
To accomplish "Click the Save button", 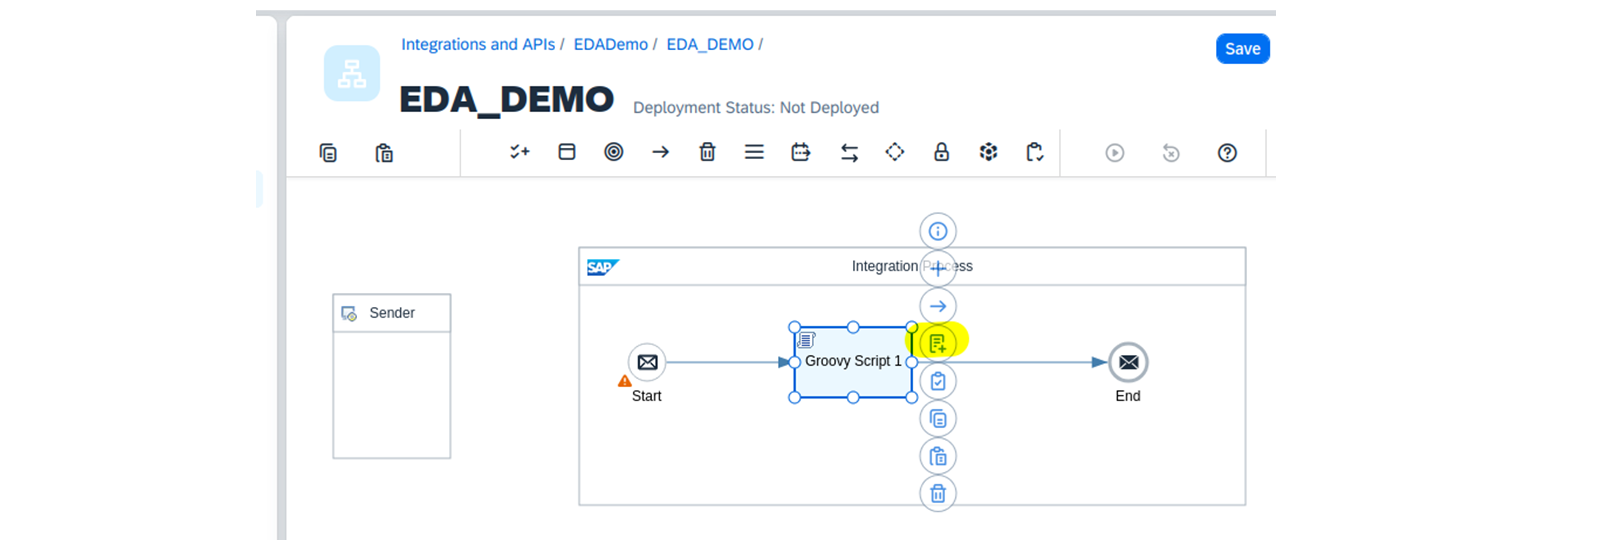I will point(1242,49).
